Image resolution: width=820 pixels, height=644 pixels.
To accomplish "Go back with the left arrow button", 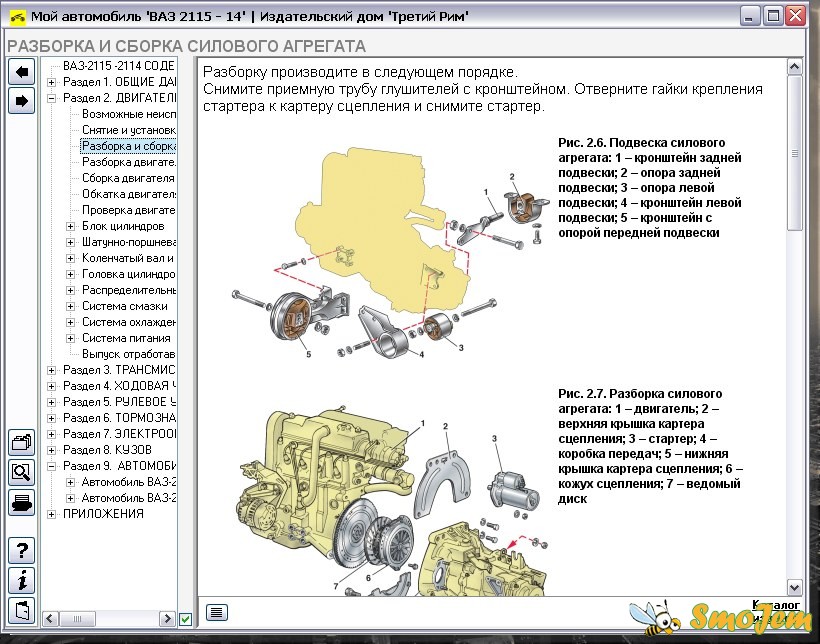I will coord(21,72).
